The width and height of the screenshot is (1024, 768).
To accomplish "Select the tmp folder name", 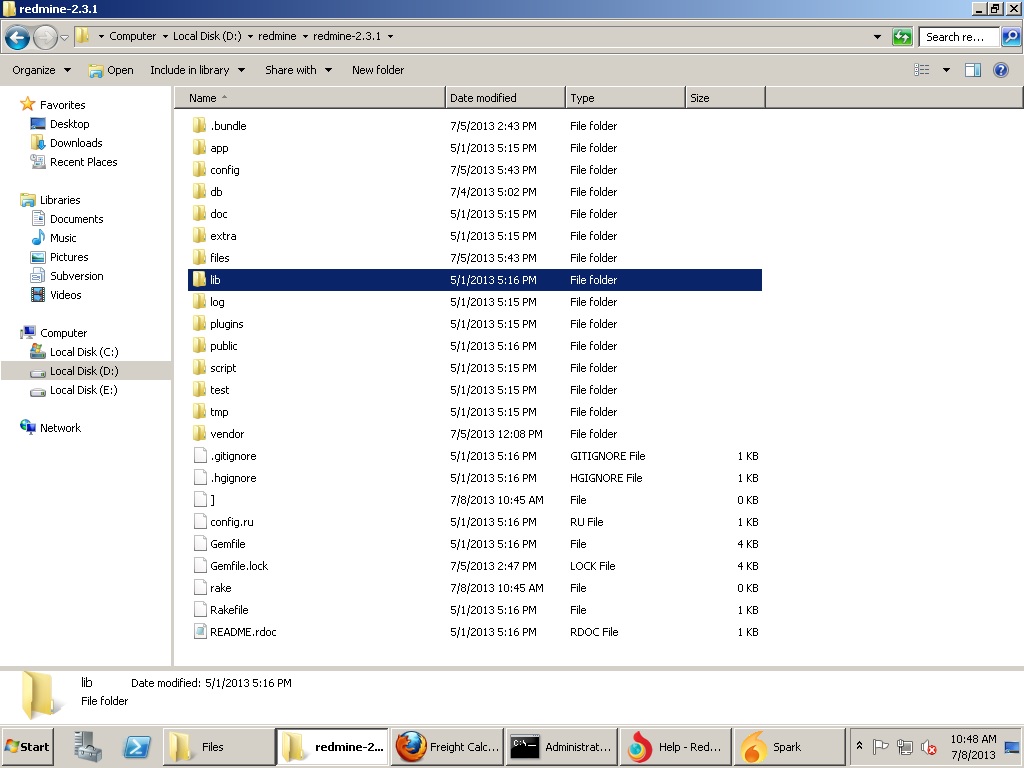I will (x=219, y=412).
